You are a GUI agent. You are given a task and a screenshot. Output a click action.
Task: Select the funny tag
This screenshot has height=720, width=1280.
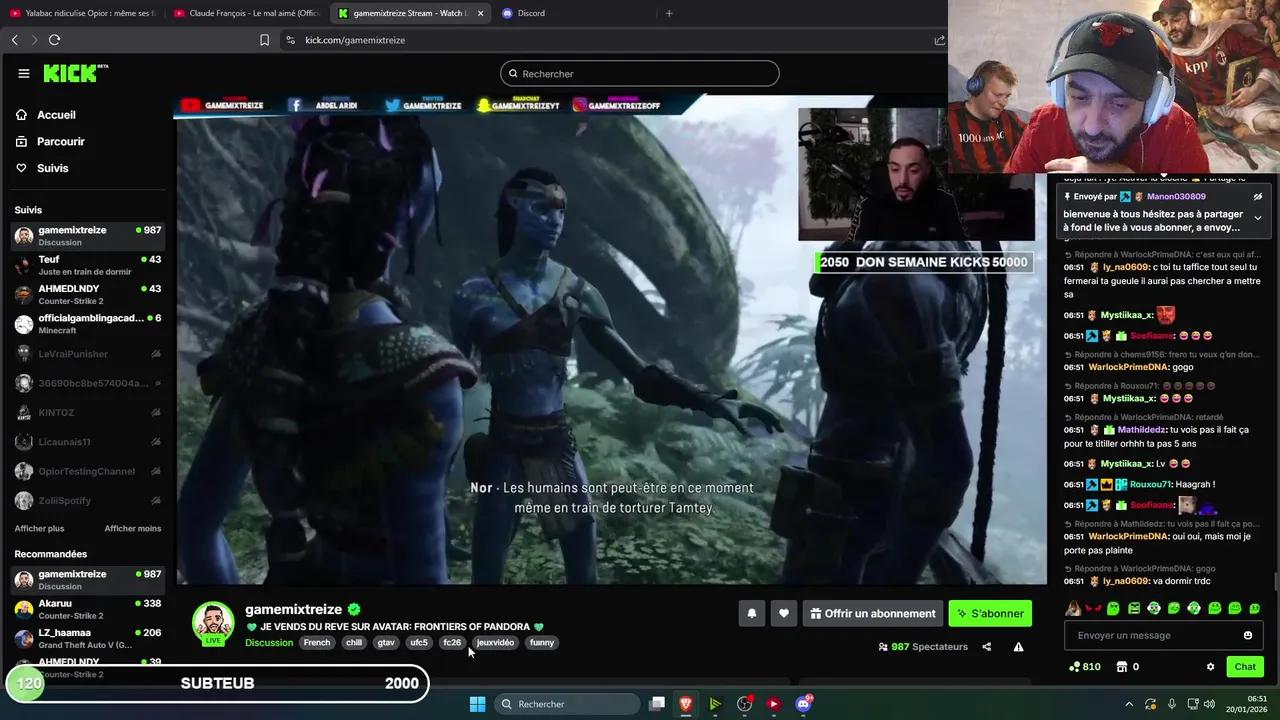542,642
